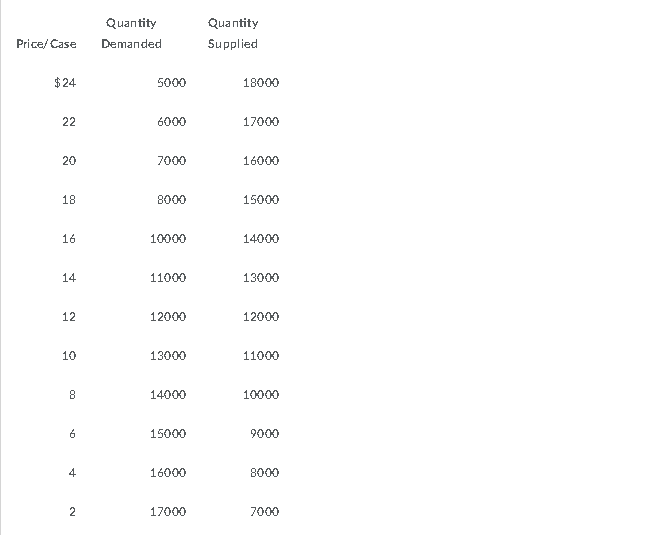Click quantity supplied value 7000 in last row
Screen dimensions: 661x535
coord(264,512)
